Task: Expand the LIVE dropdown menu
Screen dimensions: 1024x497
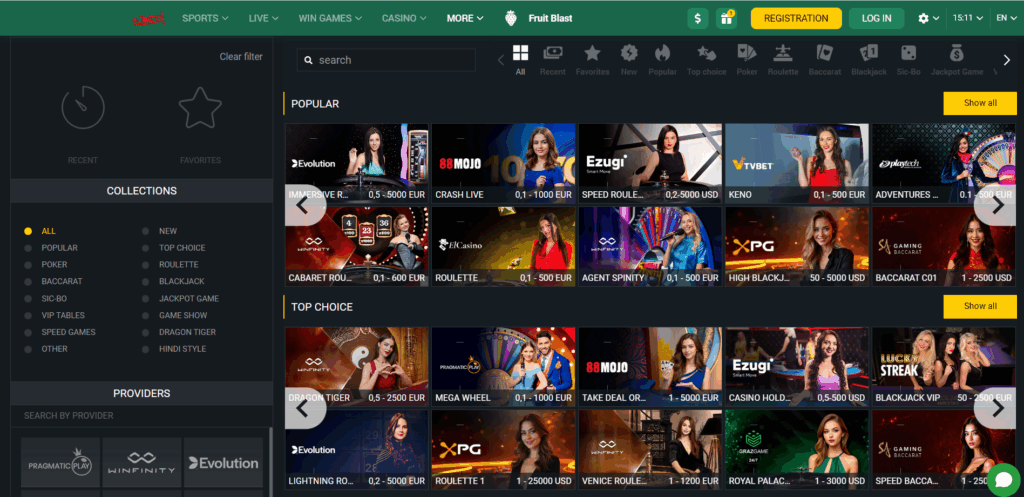Action: 264,18
